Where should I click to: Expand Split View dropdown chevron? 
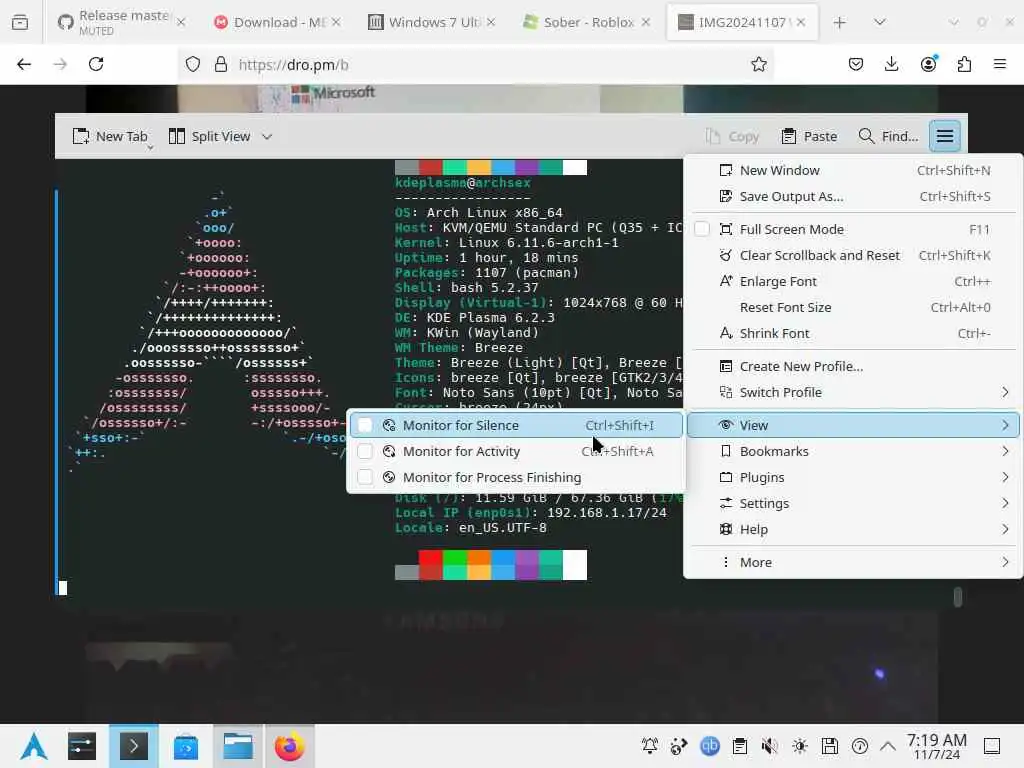click(x=266, y=136)
